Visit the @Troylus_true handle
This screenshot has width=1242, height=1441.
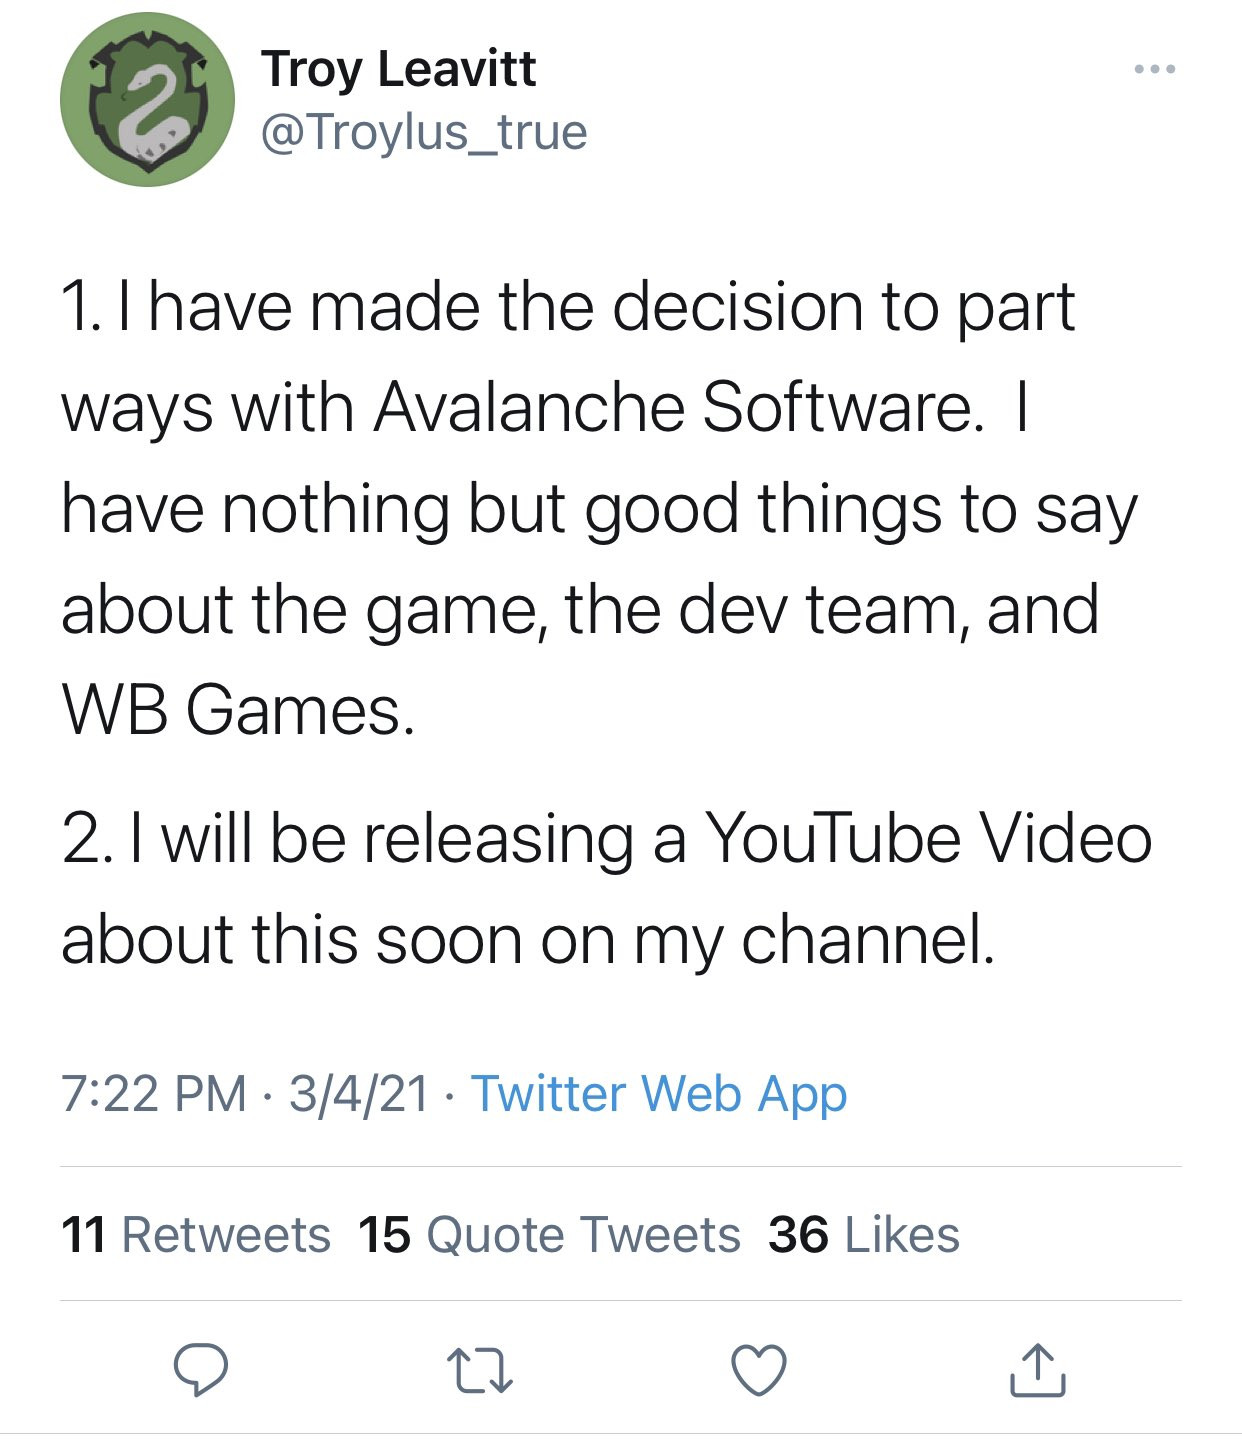coord(424,132)
